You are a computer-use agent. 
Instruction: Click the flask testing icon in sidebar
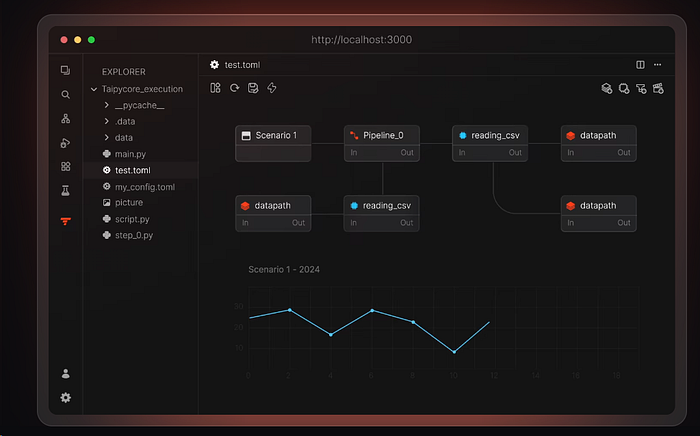66,190
